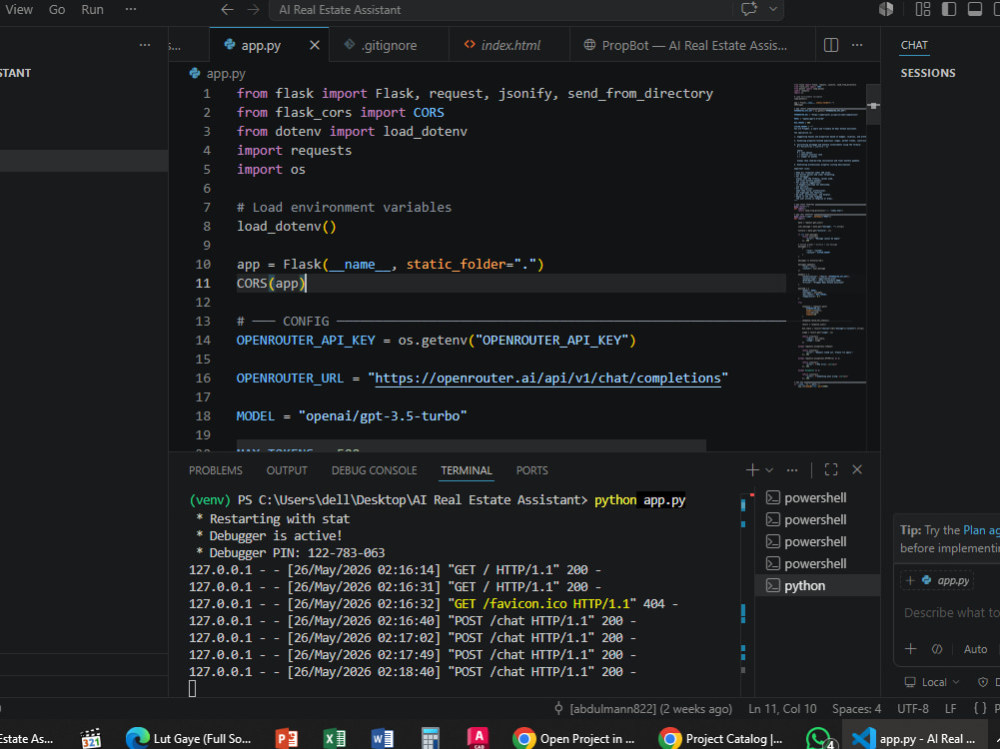Open Calculator from the taskbar

coord(430,738)
